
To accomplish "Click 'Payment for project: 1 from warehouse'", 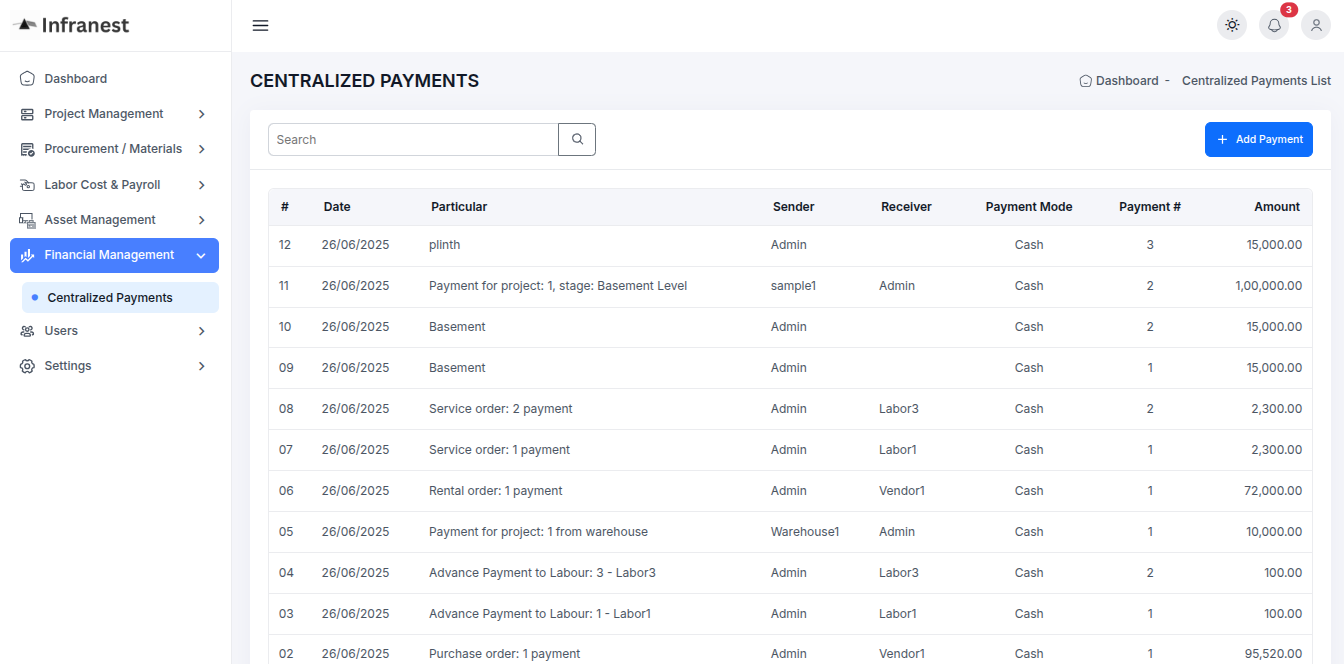I will point(538,532).
